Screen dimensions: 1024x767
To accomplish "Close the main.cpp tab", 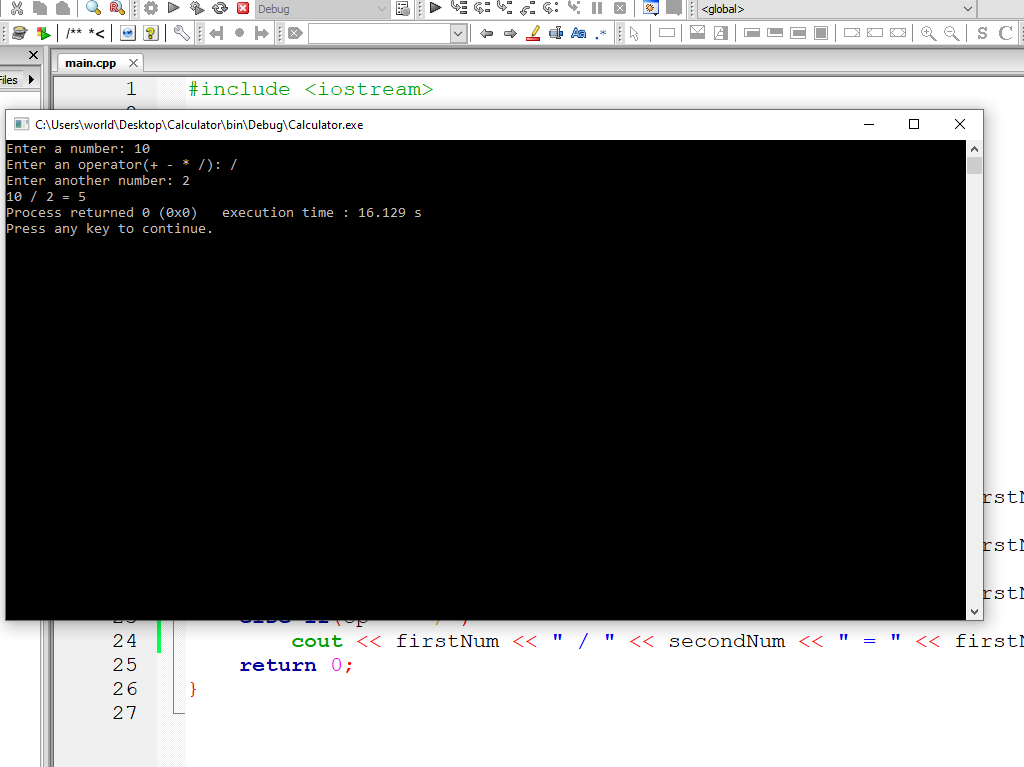I will tap(133, 63).
